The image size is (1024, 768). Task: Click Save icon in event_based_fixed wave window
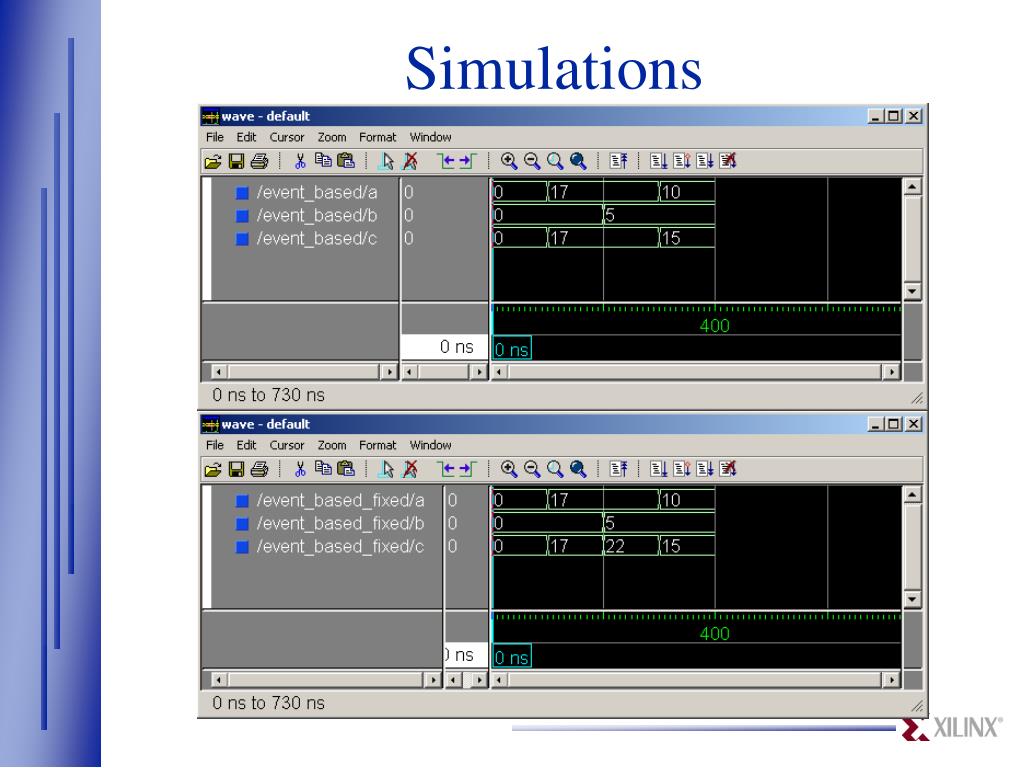[236, 469]
